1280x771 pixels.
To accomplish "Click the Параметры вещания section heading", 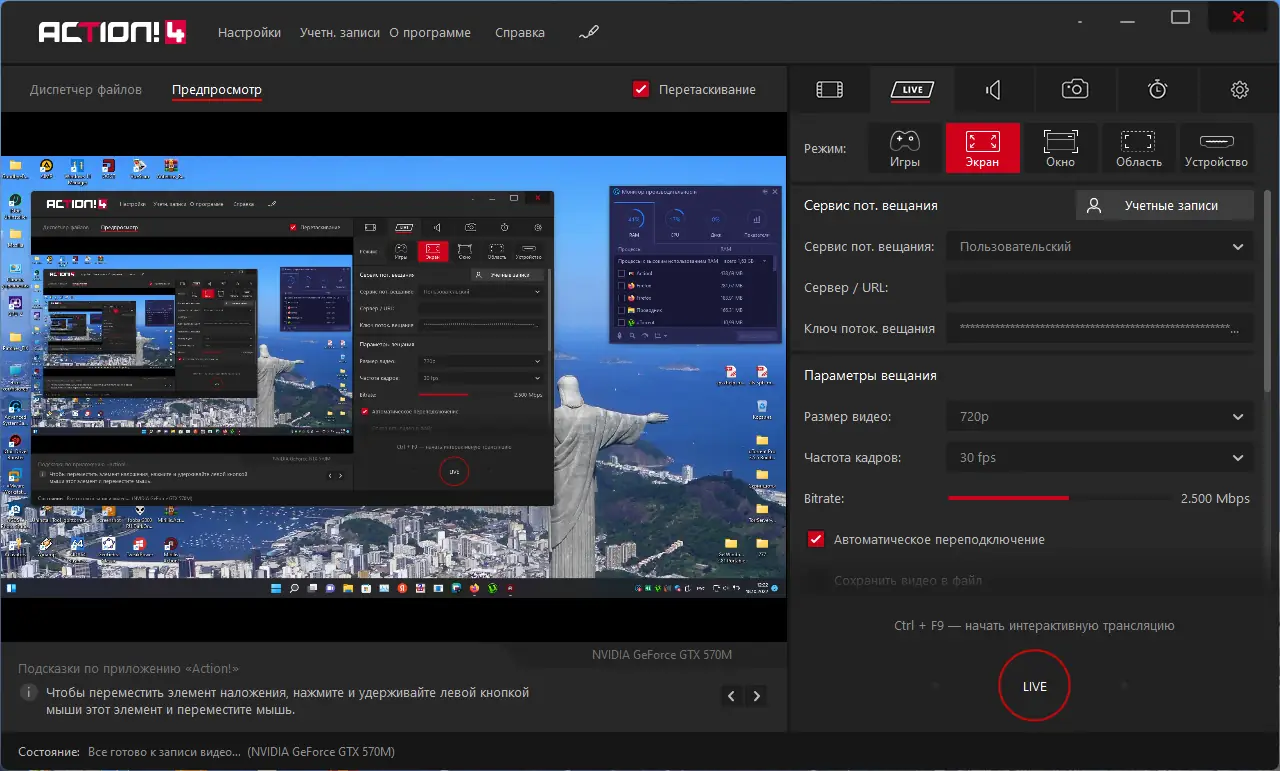I will point(870,375).
